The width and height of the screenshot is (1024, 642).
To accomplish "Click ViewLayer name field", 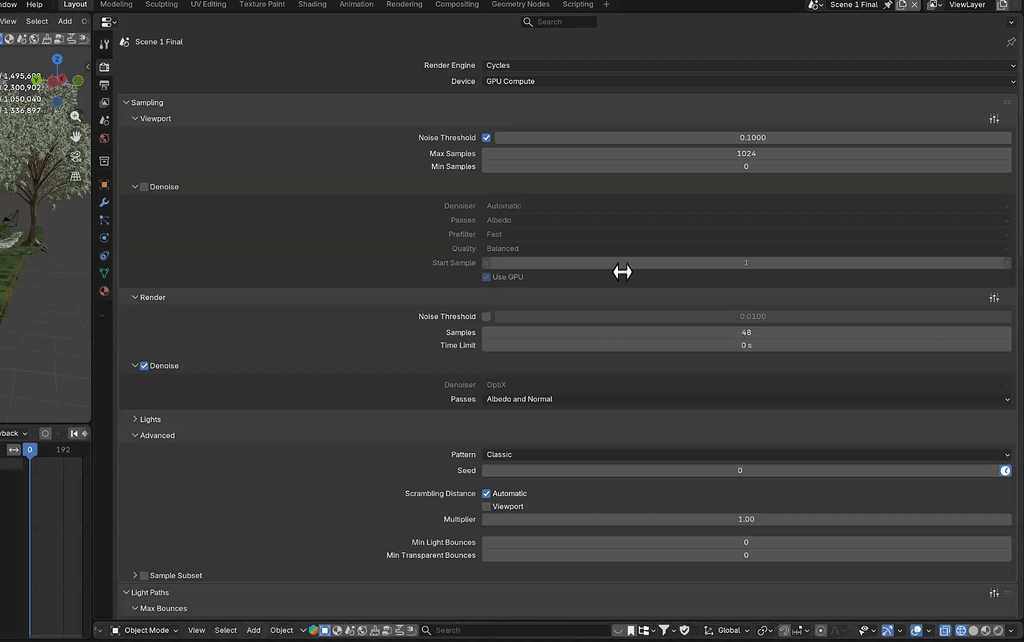I will click(x=967, y=5).
